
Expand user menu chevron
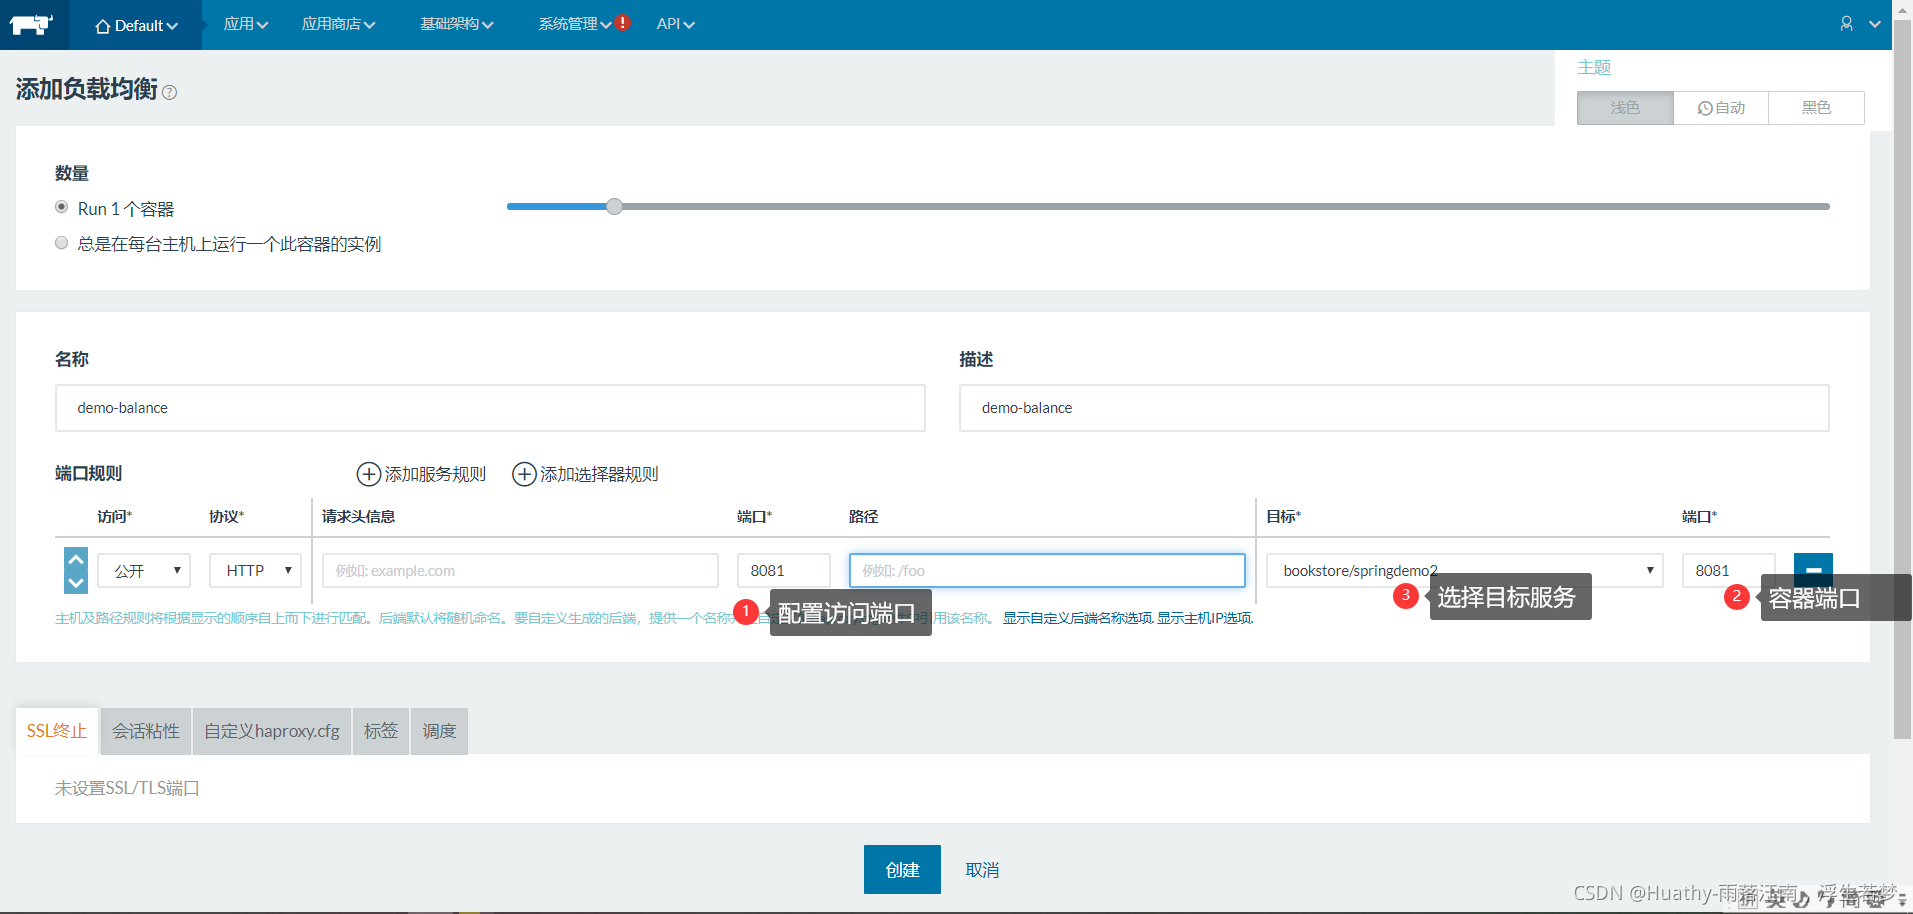pos(1875,25)
